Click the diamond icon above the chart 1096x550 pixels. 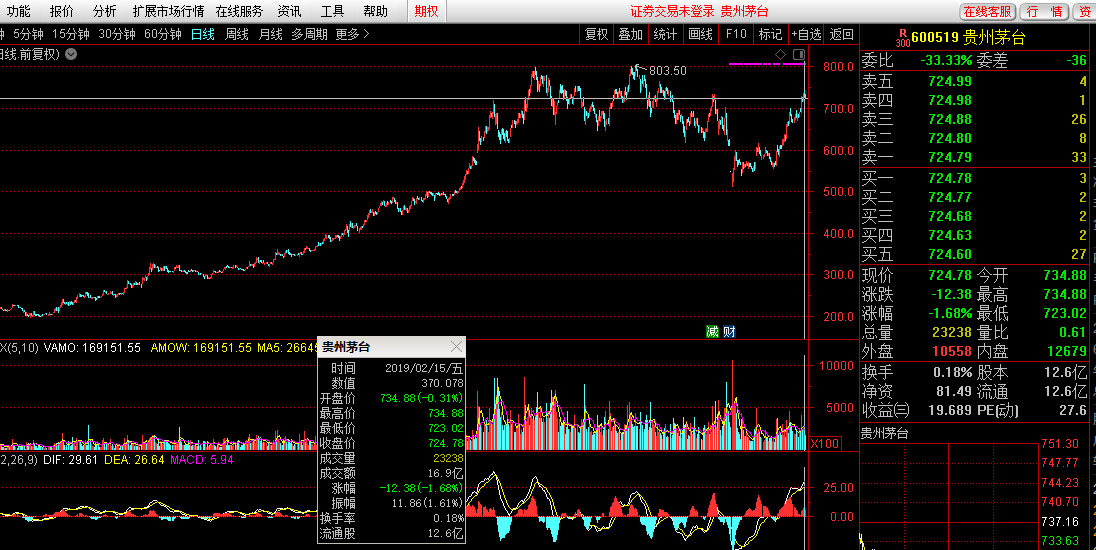coord(781,54)
